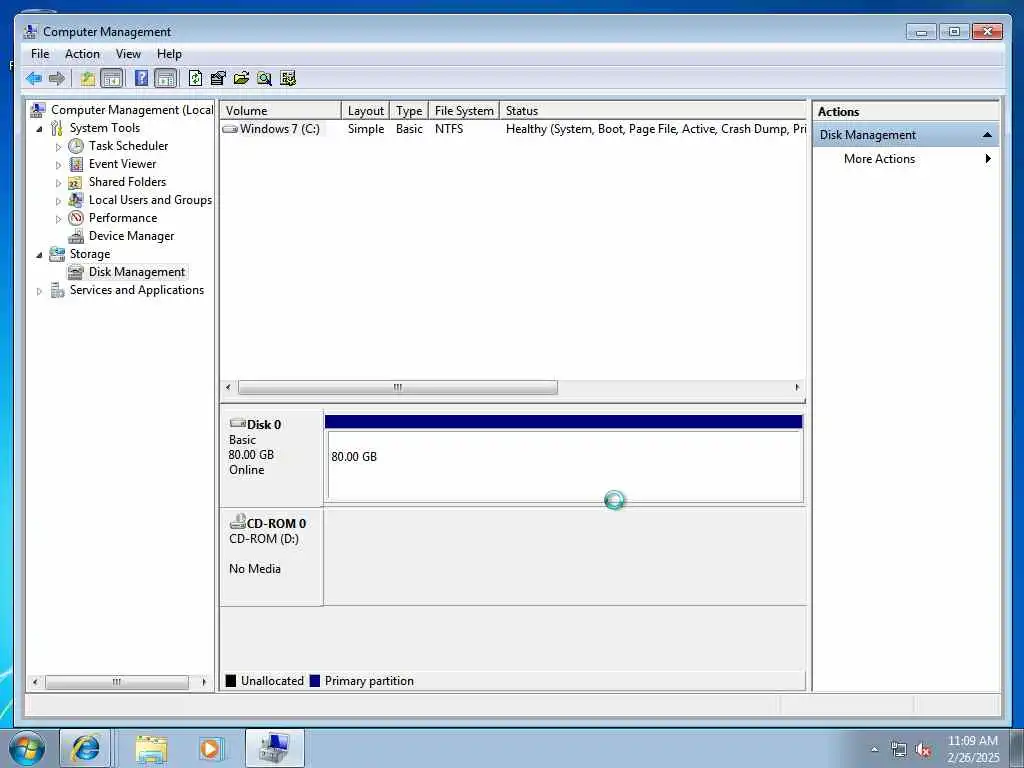
Task: Select Device Manager in the tree
Action: click(131, 236)
